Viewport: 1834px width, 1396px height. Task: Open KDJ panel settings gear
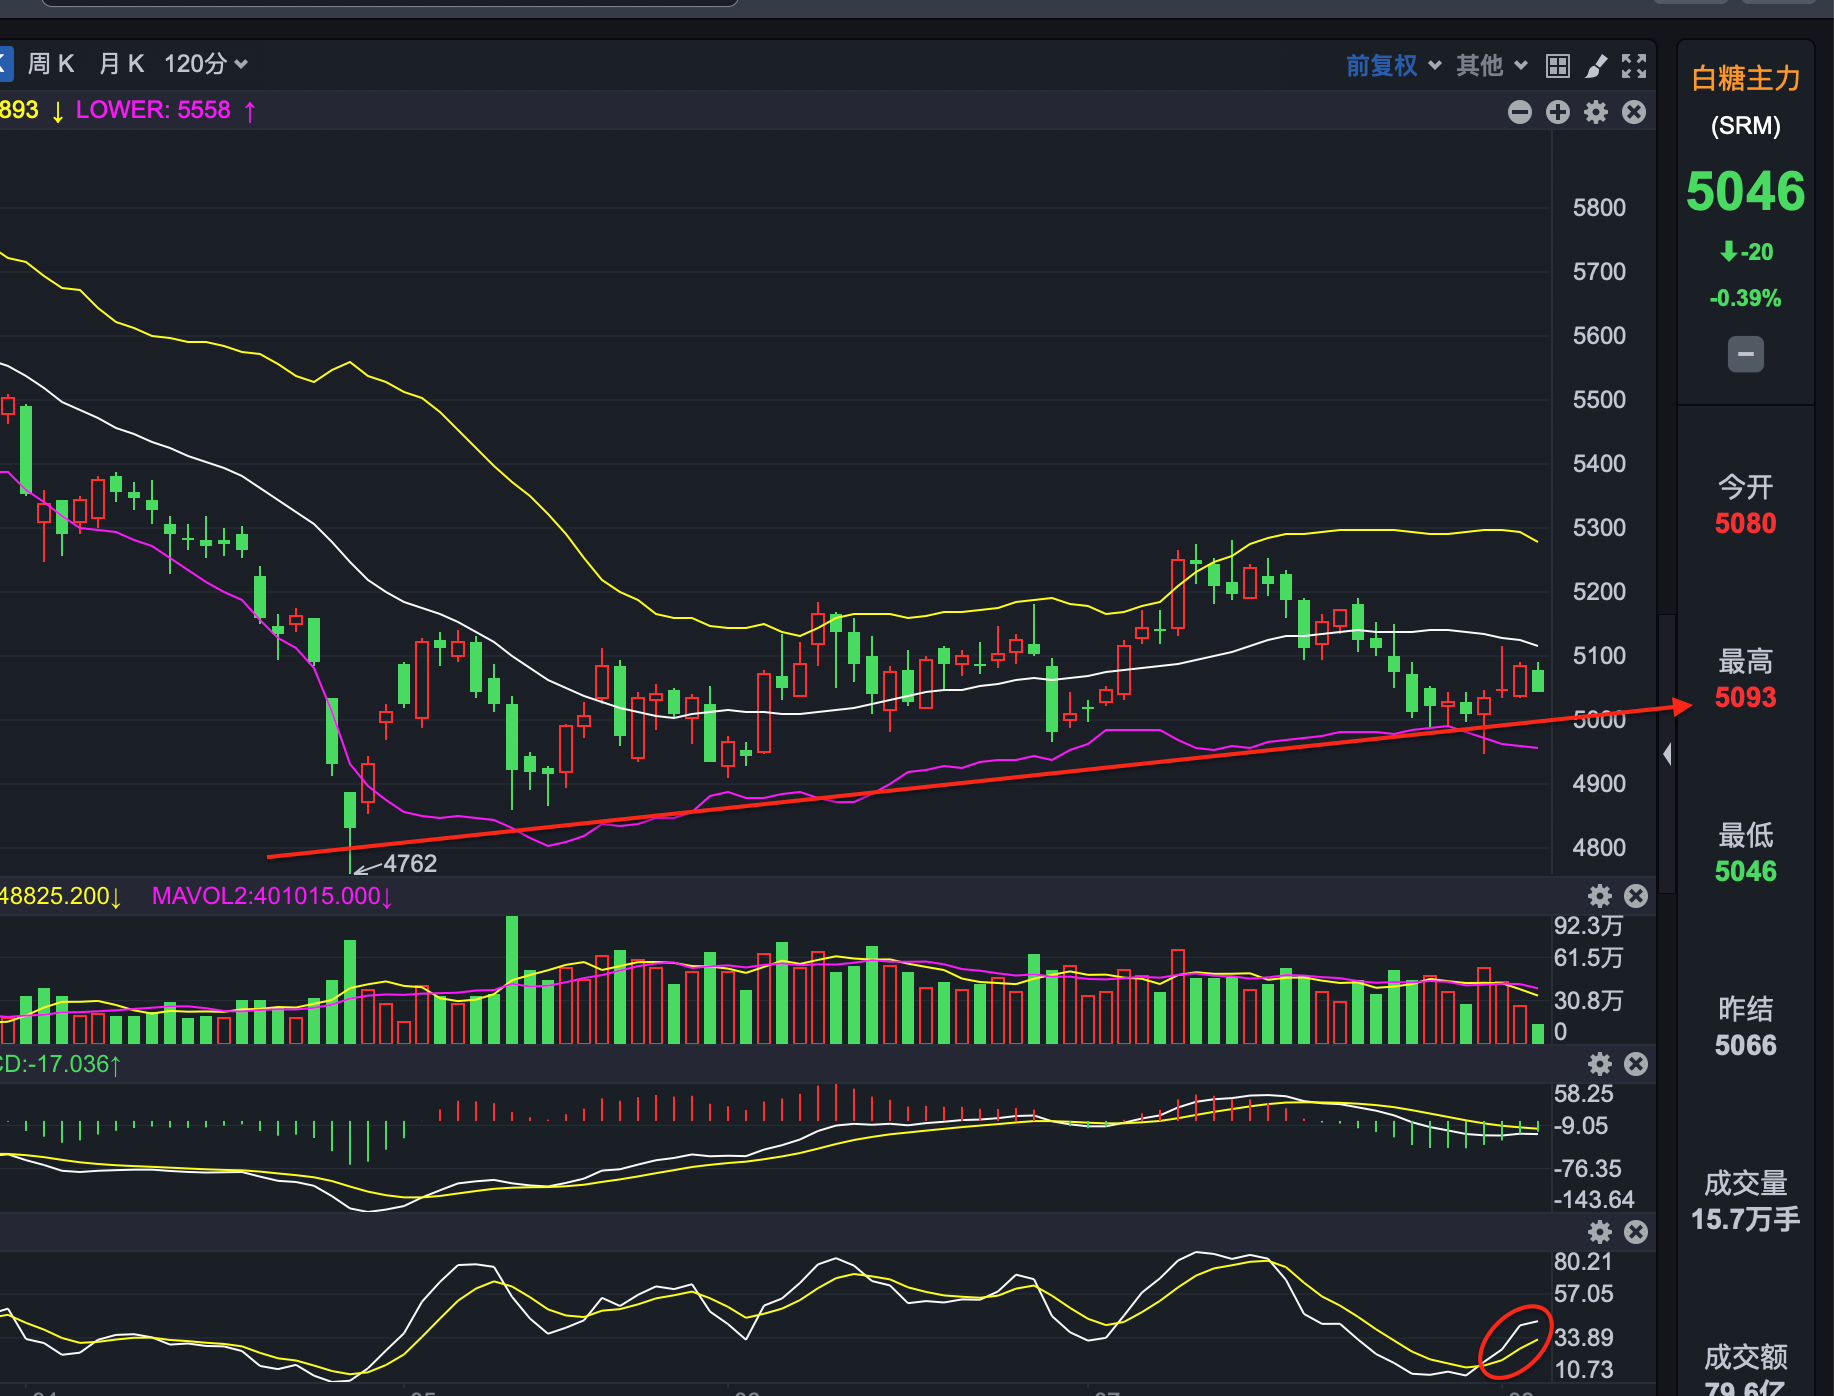(x=1600, y=1232)
